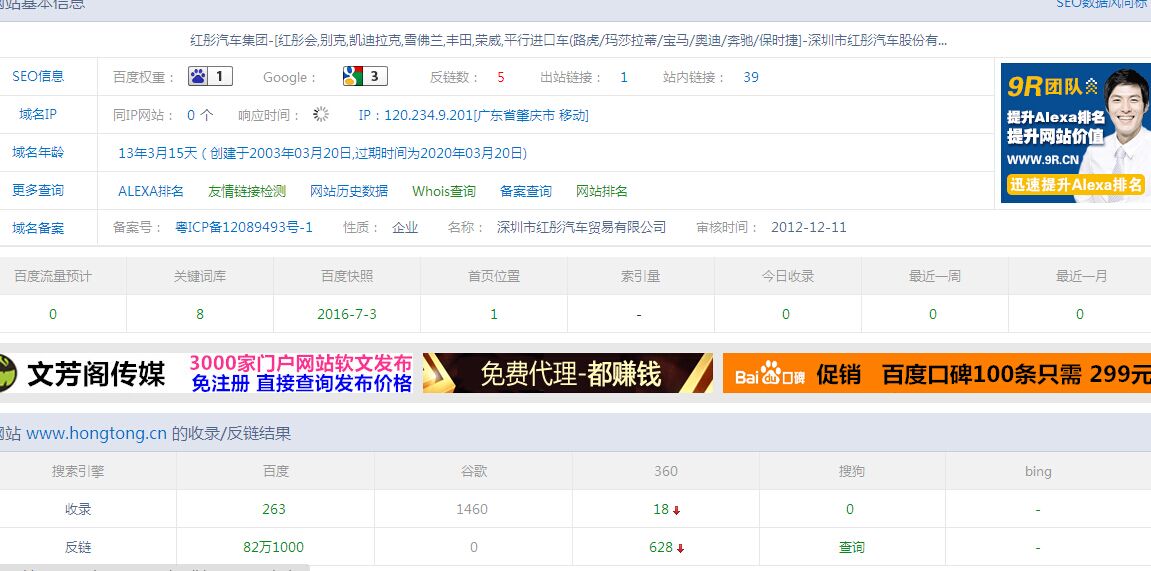1151x571 pixels.
Task: Click the 百度 column header in the results table
Action: click(276, 471)
